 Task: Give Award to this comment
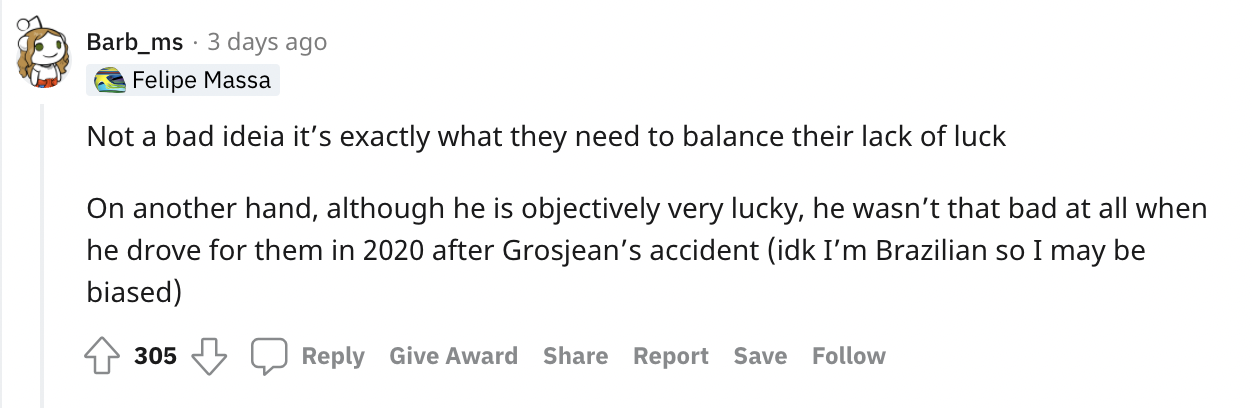point(453,356)
